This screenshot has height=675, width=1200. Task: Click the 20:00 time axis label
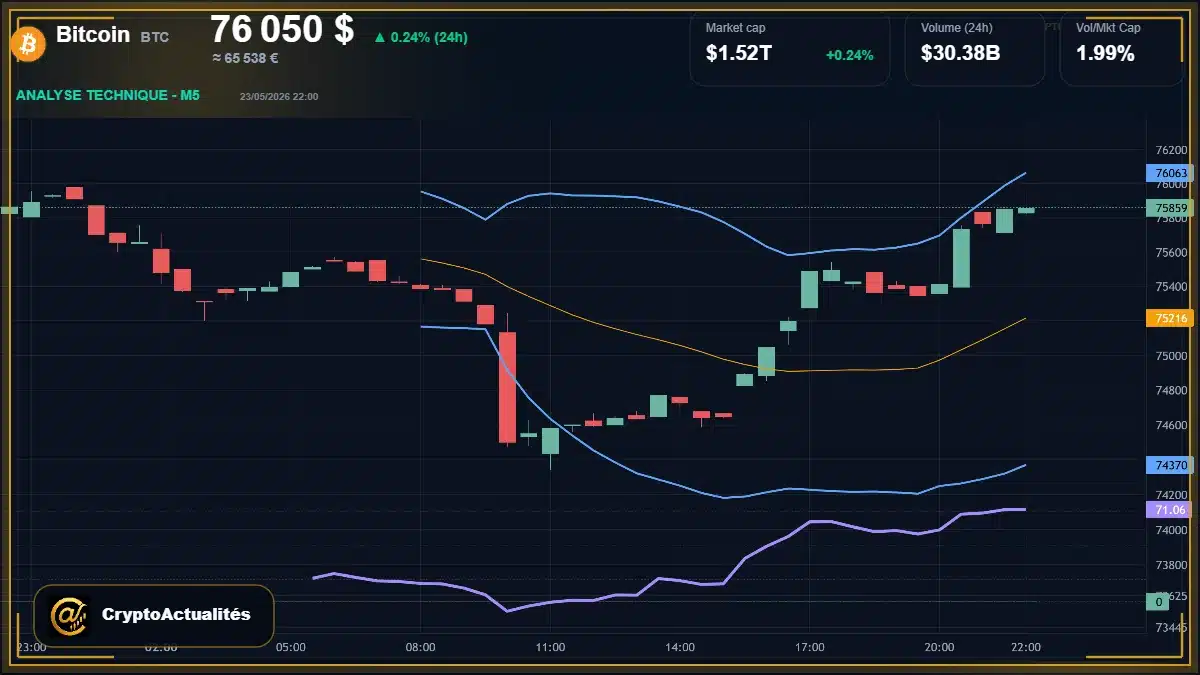[x=939, y=647]
